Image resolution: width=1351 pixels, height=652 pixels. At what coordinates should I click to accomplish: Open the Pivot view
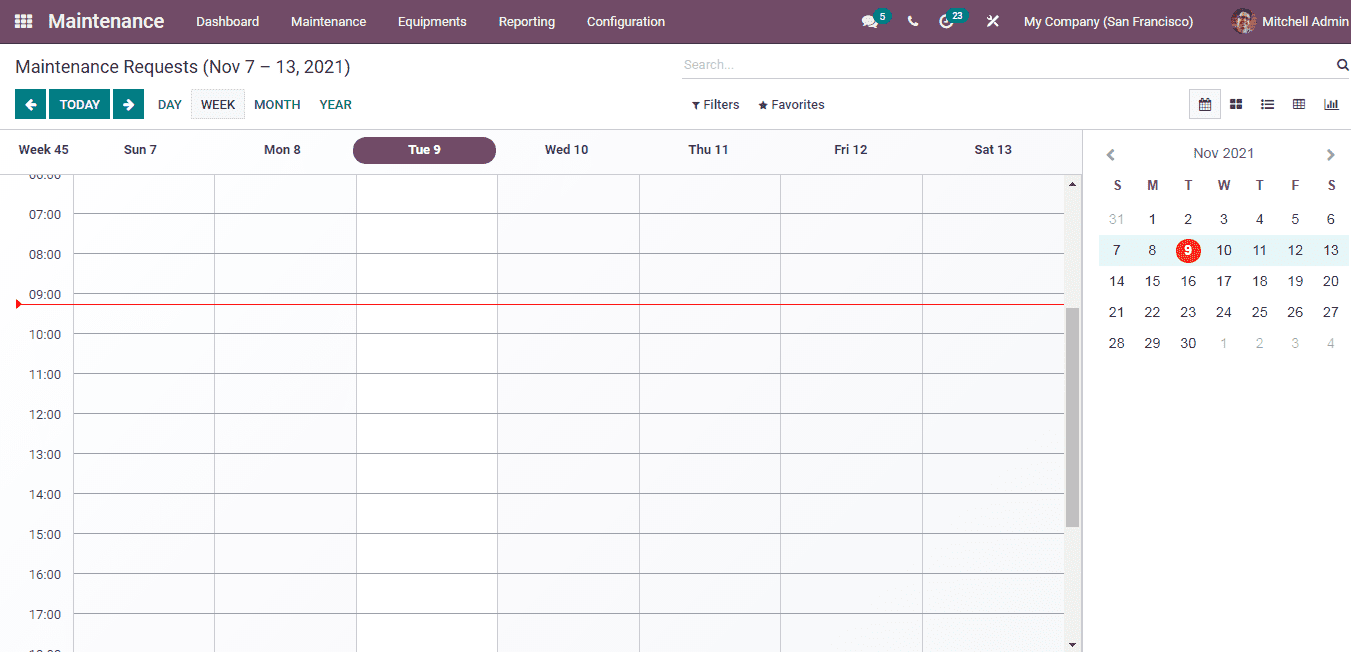pyautogui.click(x=1298, y=103)
